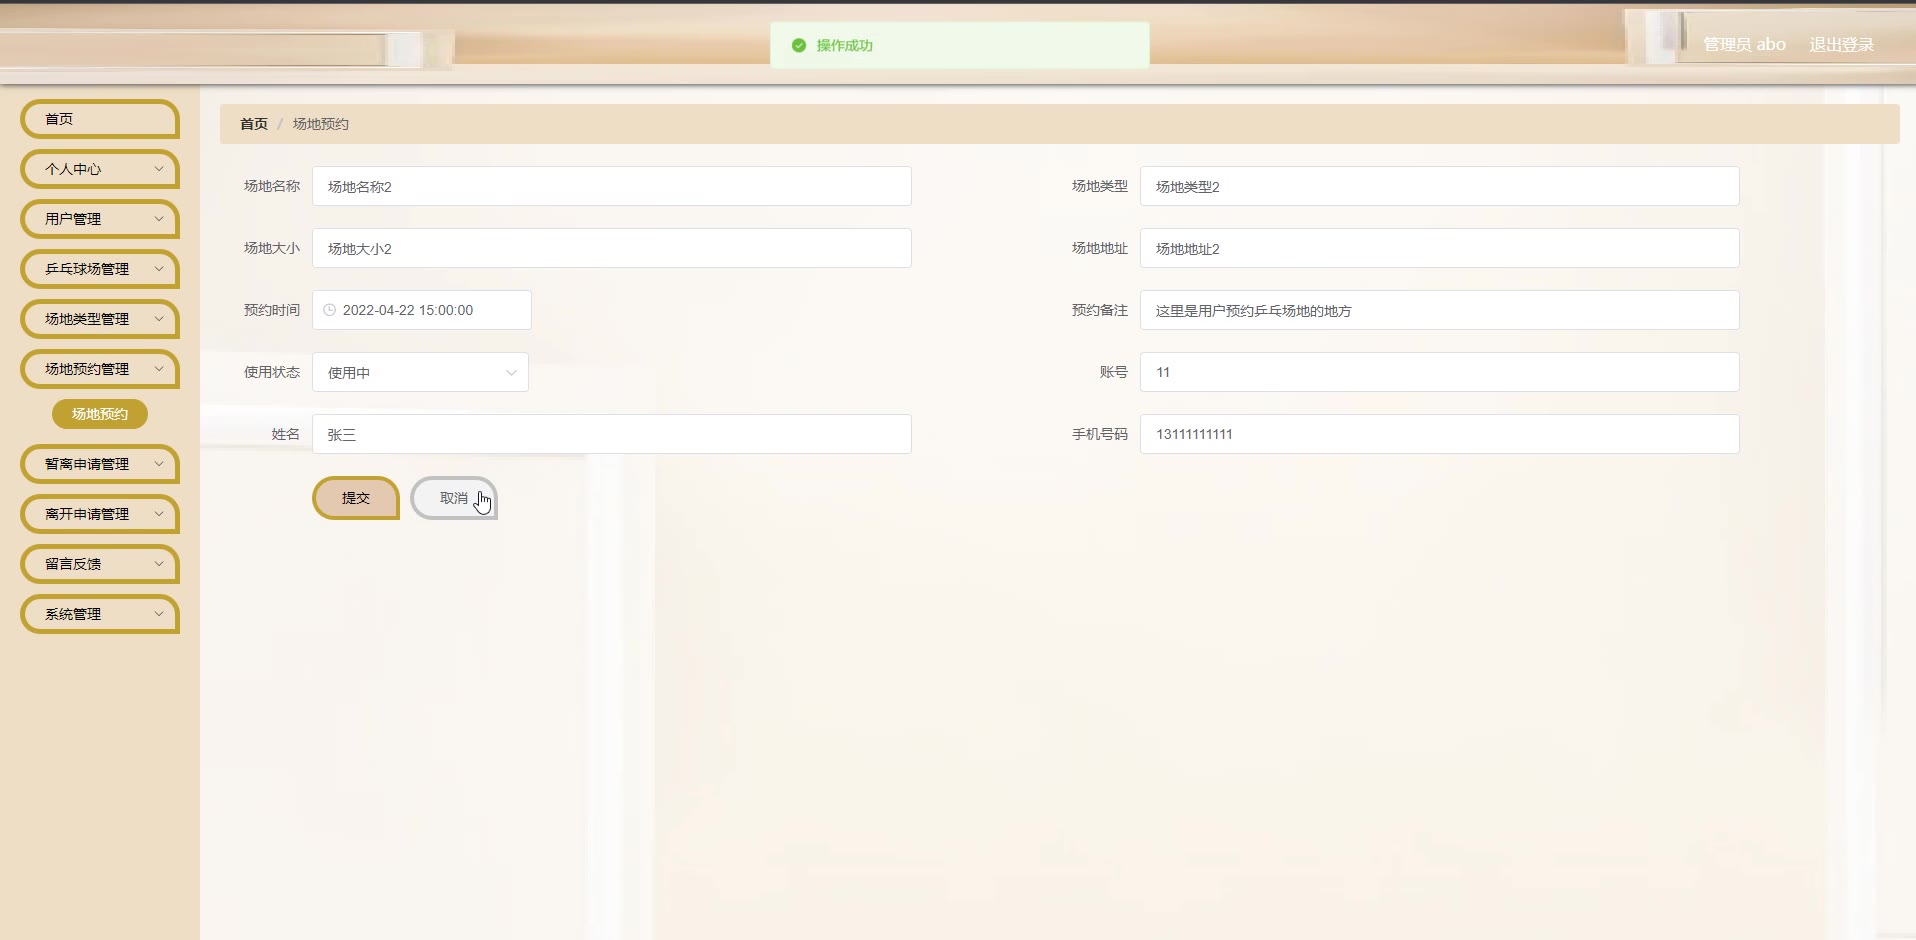The width and height of the screenshot is (1916, 940).
Task: Click the 场地类型 field label
Action: 1100,186
